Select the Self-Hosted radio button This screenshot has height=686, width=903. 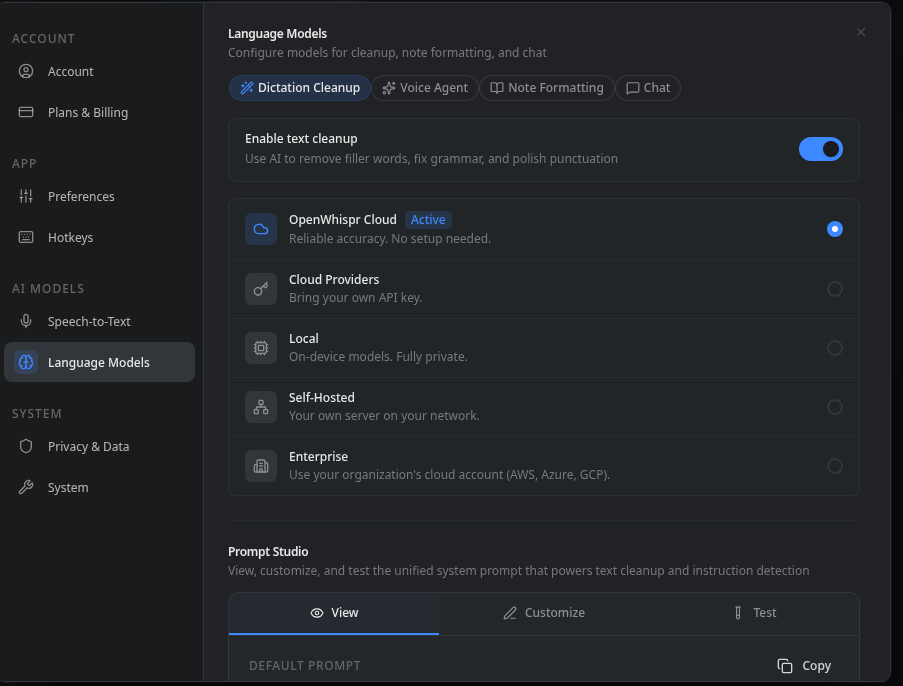pyautogui.click(x=834, y=407)
